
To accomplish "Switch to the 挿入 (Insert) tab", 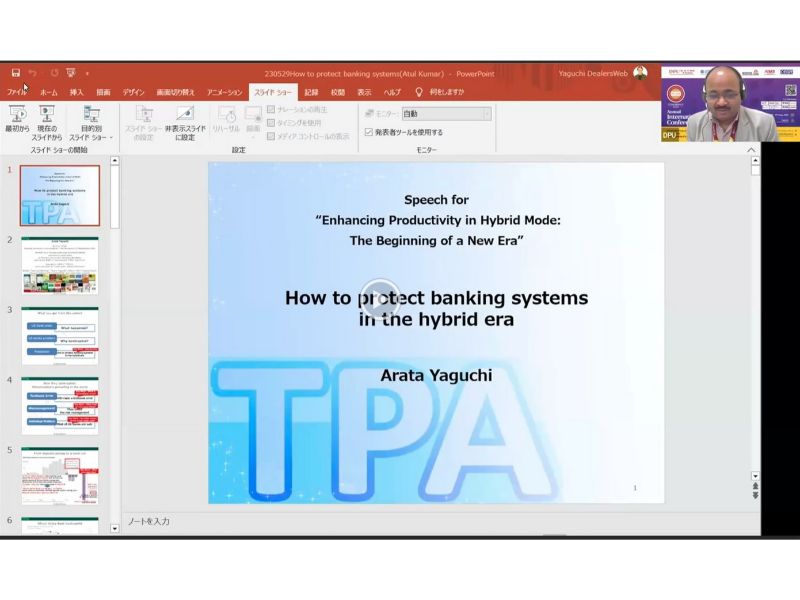I will 77,92.
